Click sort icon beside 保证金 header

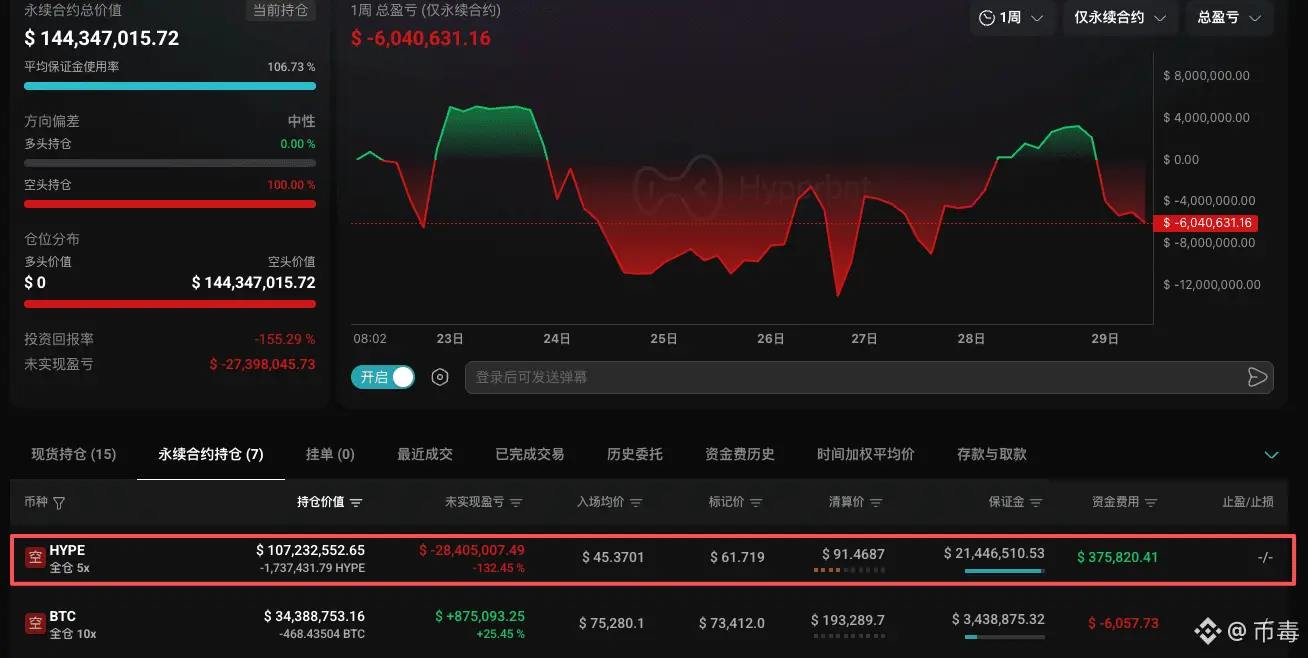point(1036,503)
